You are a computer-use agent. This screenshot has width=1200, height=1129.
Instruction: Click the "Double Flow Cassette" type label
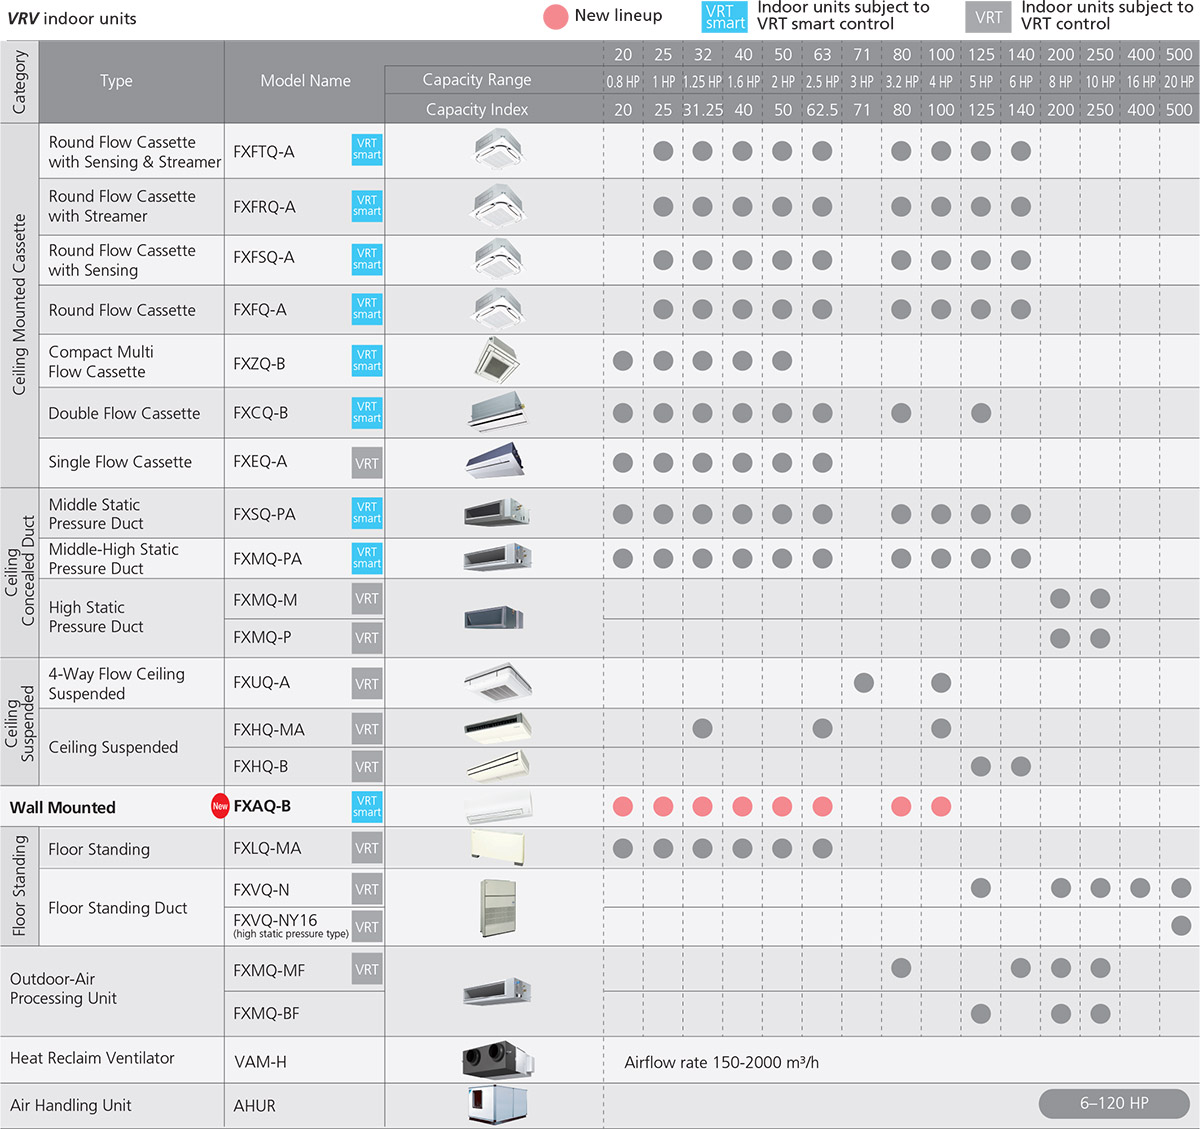(124, 413)
